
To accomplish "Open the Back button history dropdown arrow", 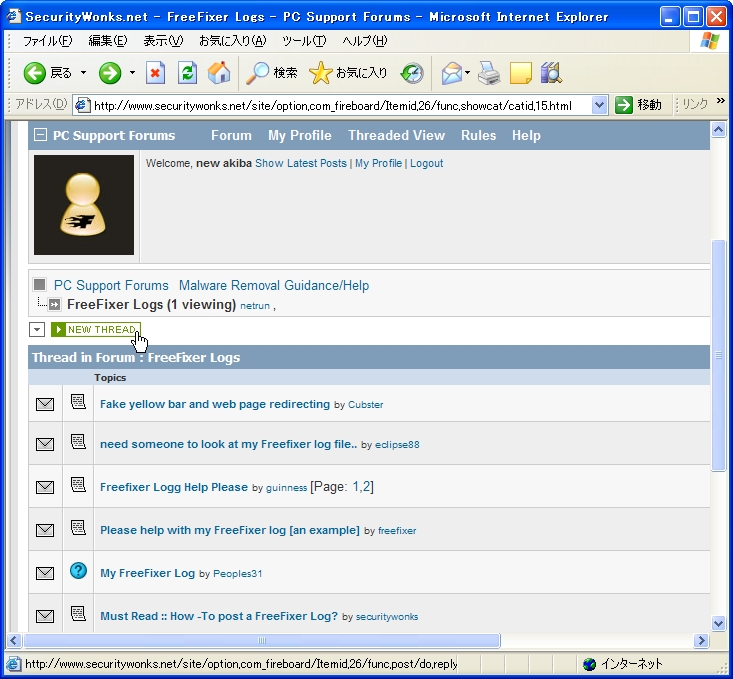I will (83, 73).
